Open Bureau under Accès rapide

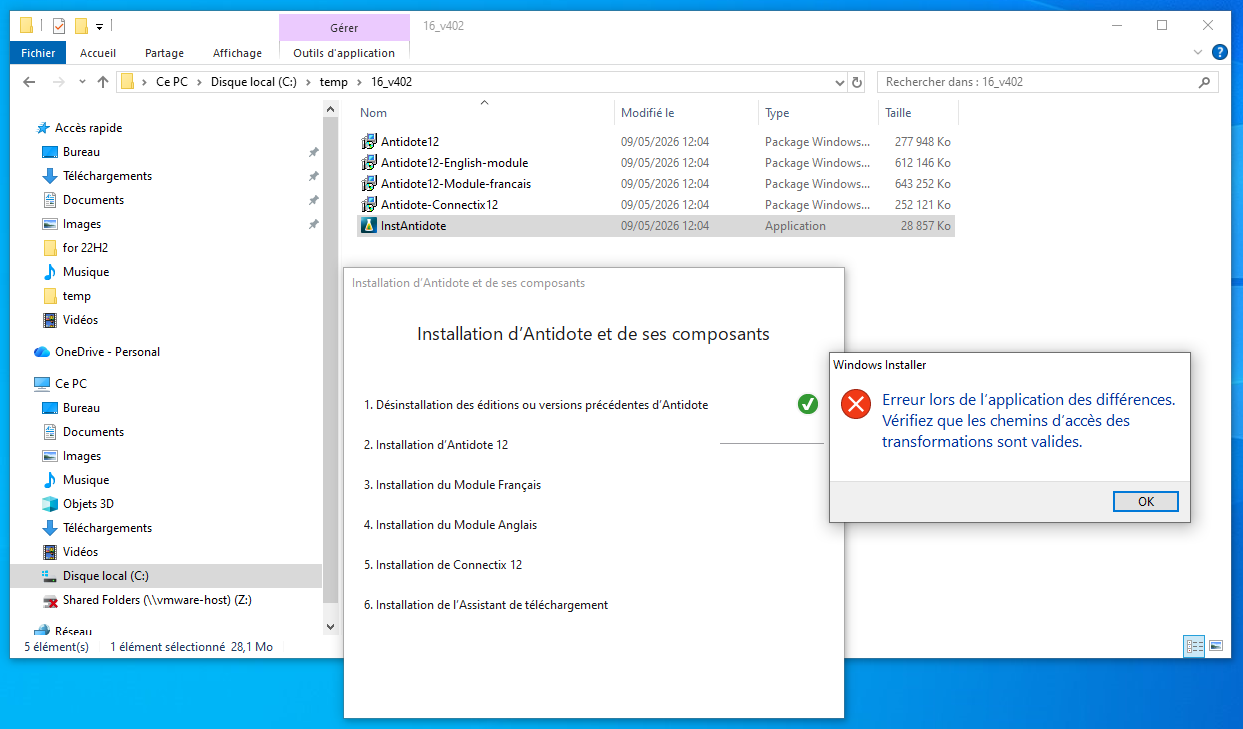(81, 152)
